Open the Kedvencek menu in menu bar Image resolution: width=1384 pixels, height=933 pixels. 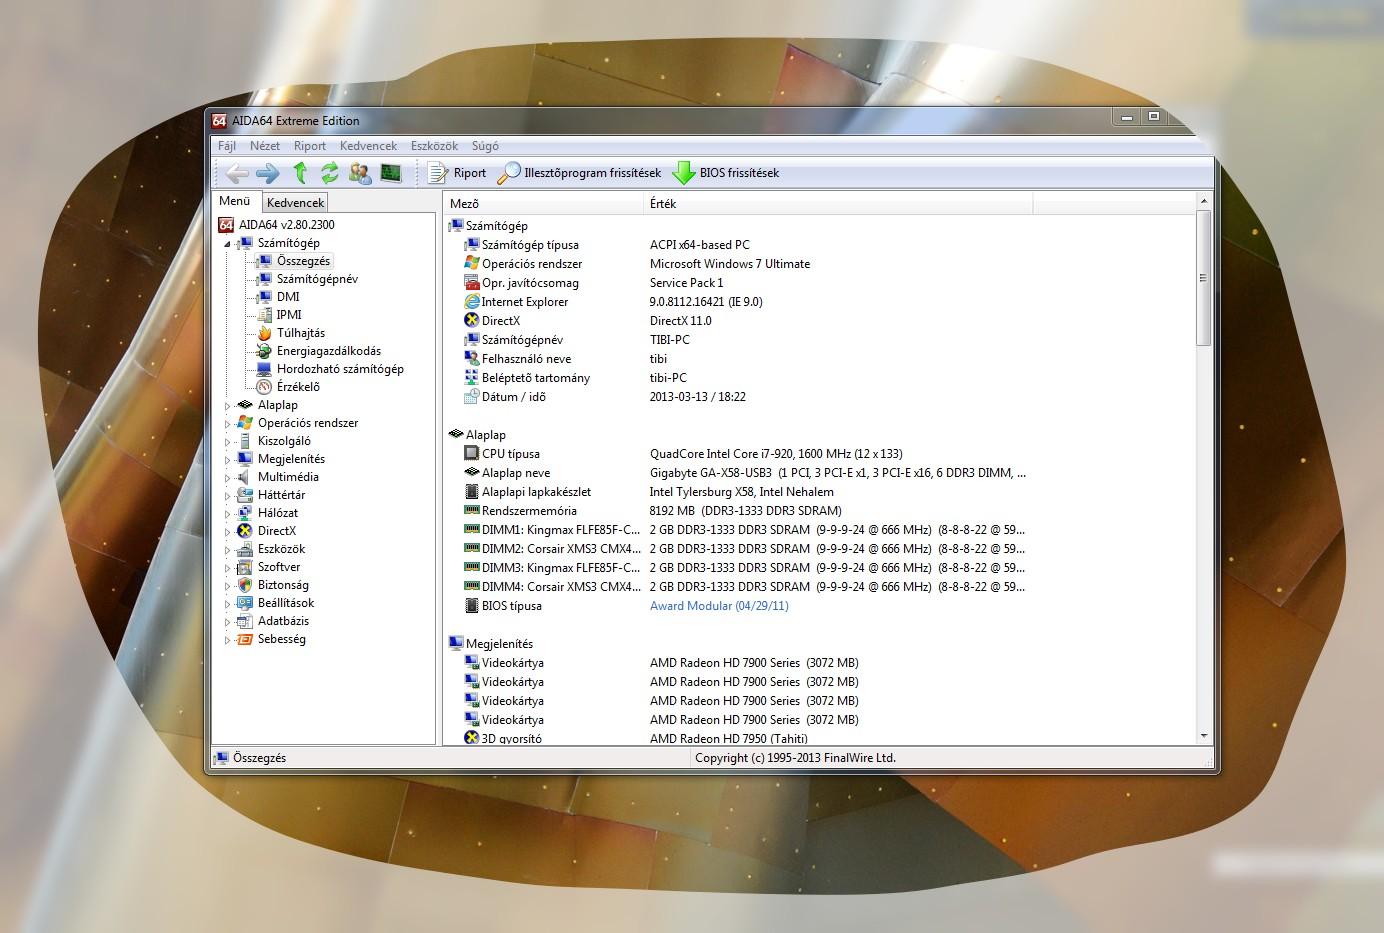[x=368, y=146]
